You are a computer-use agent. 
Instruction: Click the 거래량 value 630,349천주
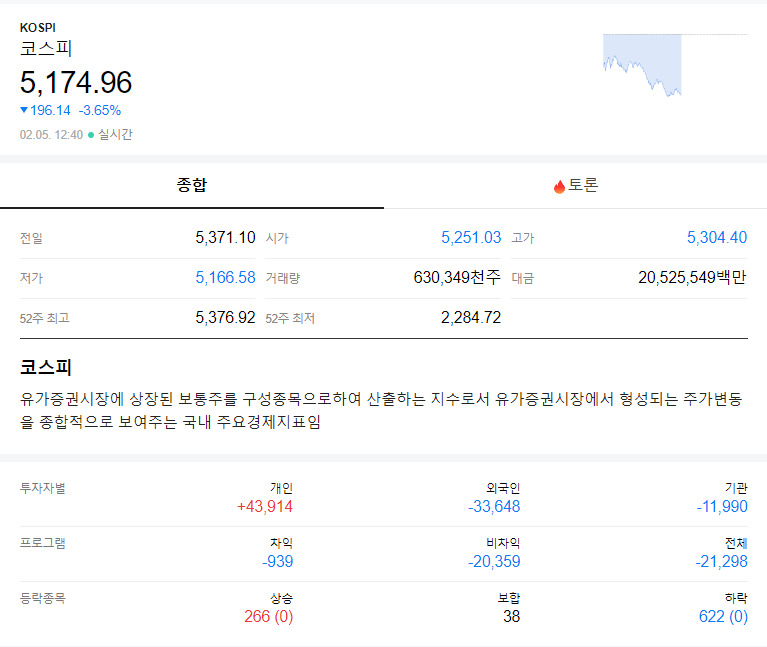coord(457,278)
